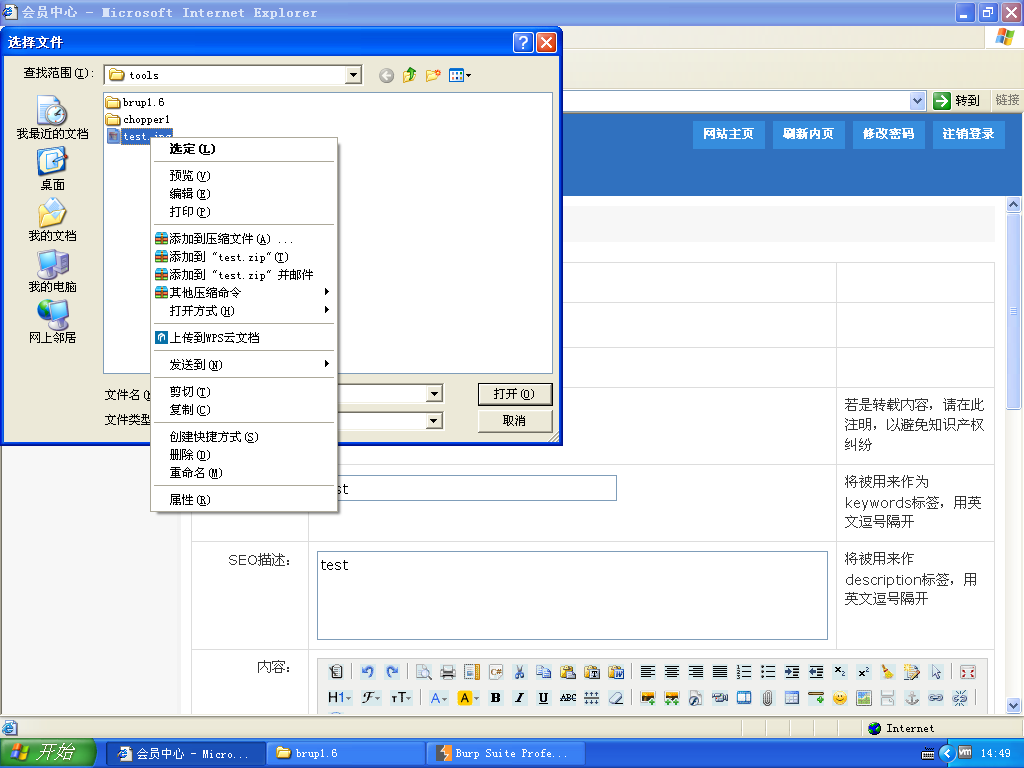The image size is (1024, 768).
Task: Open the 'brup1.6' folder in file list
Action: pos(136,102)
